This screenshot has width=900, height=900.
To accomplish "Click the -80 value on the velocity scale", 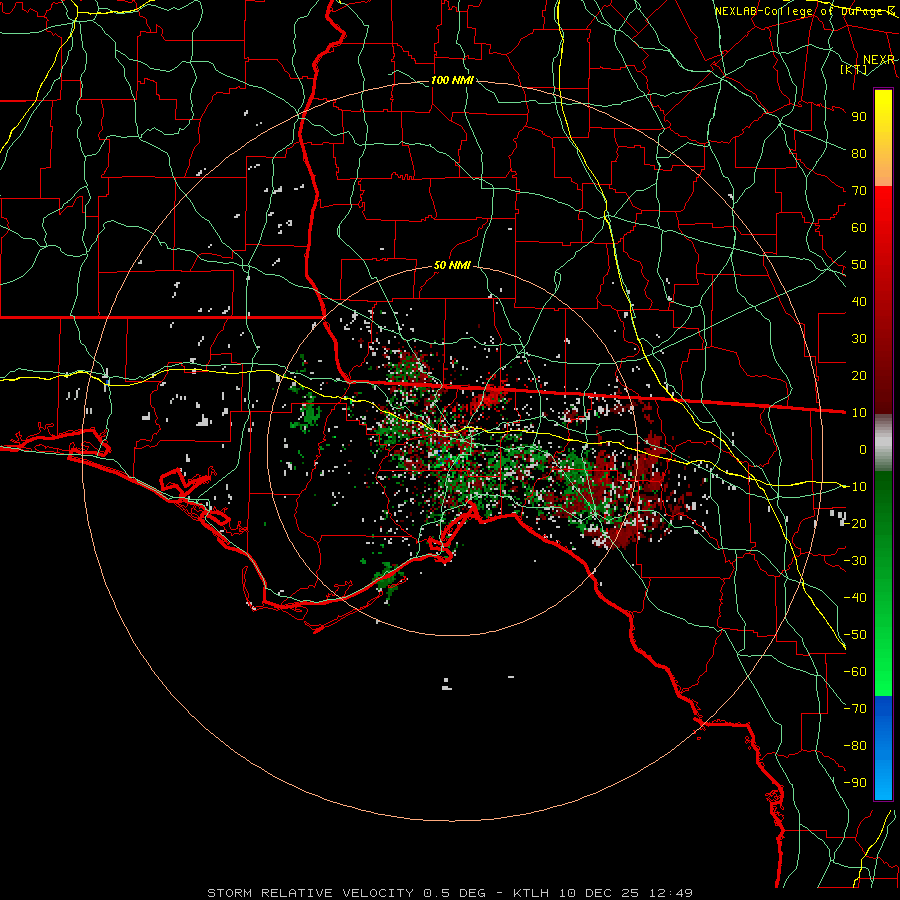I will 855,746.
